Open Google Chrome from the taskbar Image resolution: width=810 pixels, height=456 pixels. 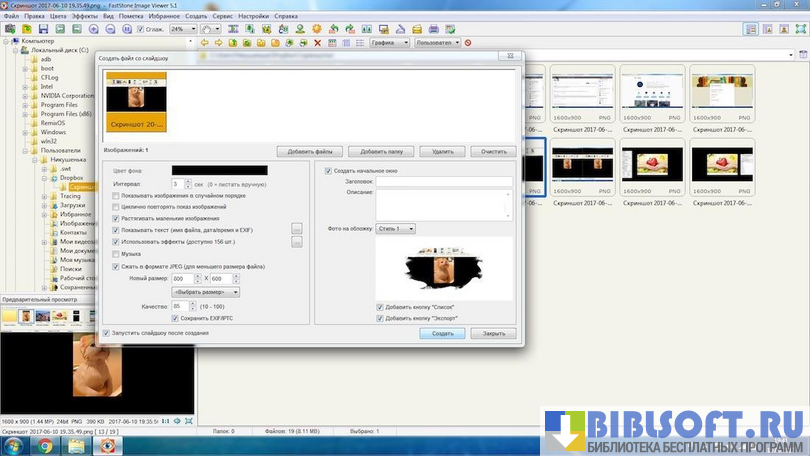(x=45, y=446)
